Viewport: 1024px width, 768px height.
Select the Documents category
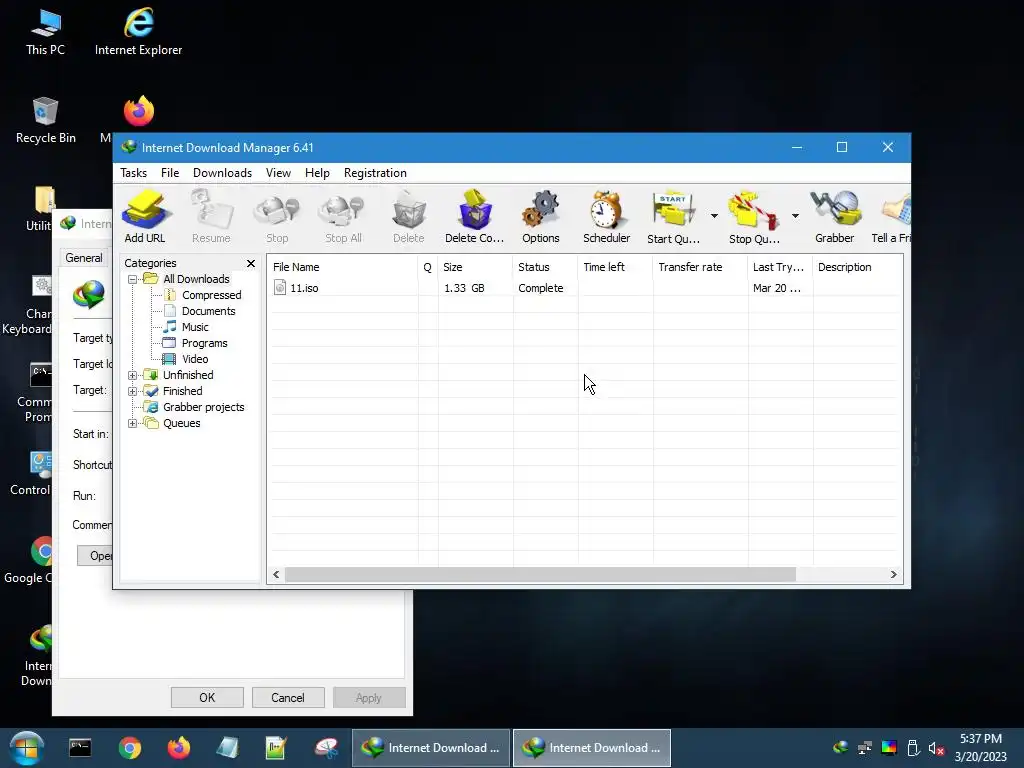point(208,311)
